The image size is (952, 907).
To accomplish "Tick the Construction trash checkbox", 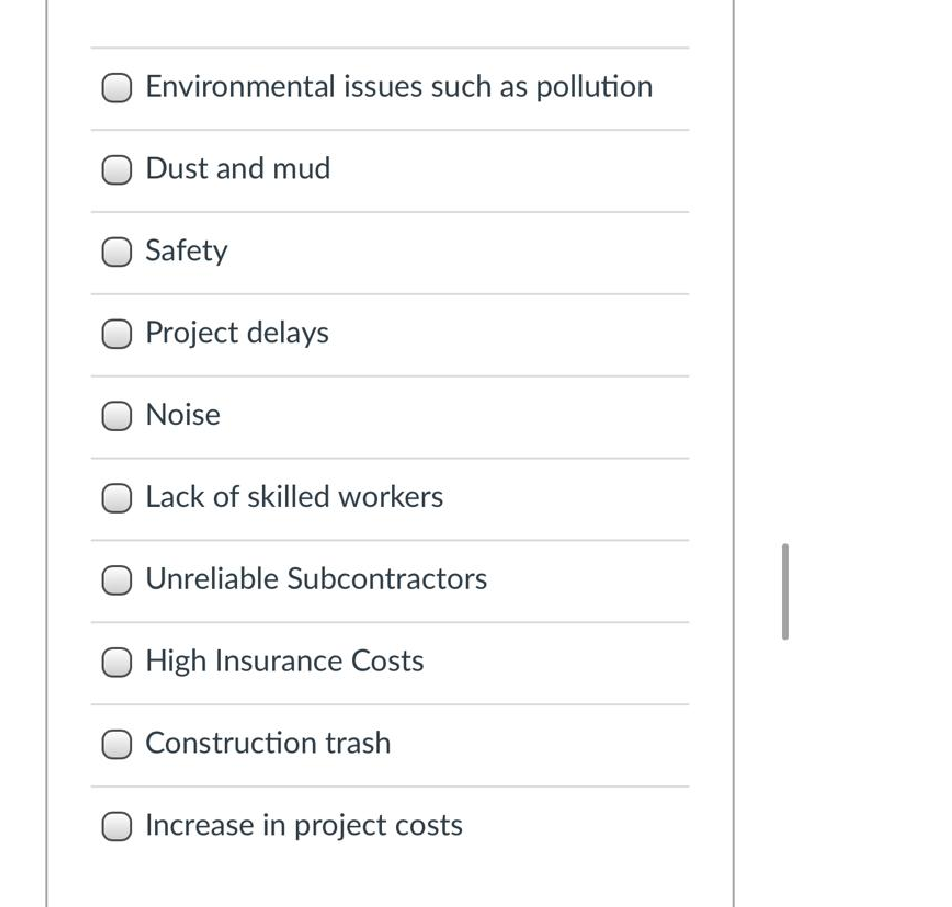I will coord(117,744).
